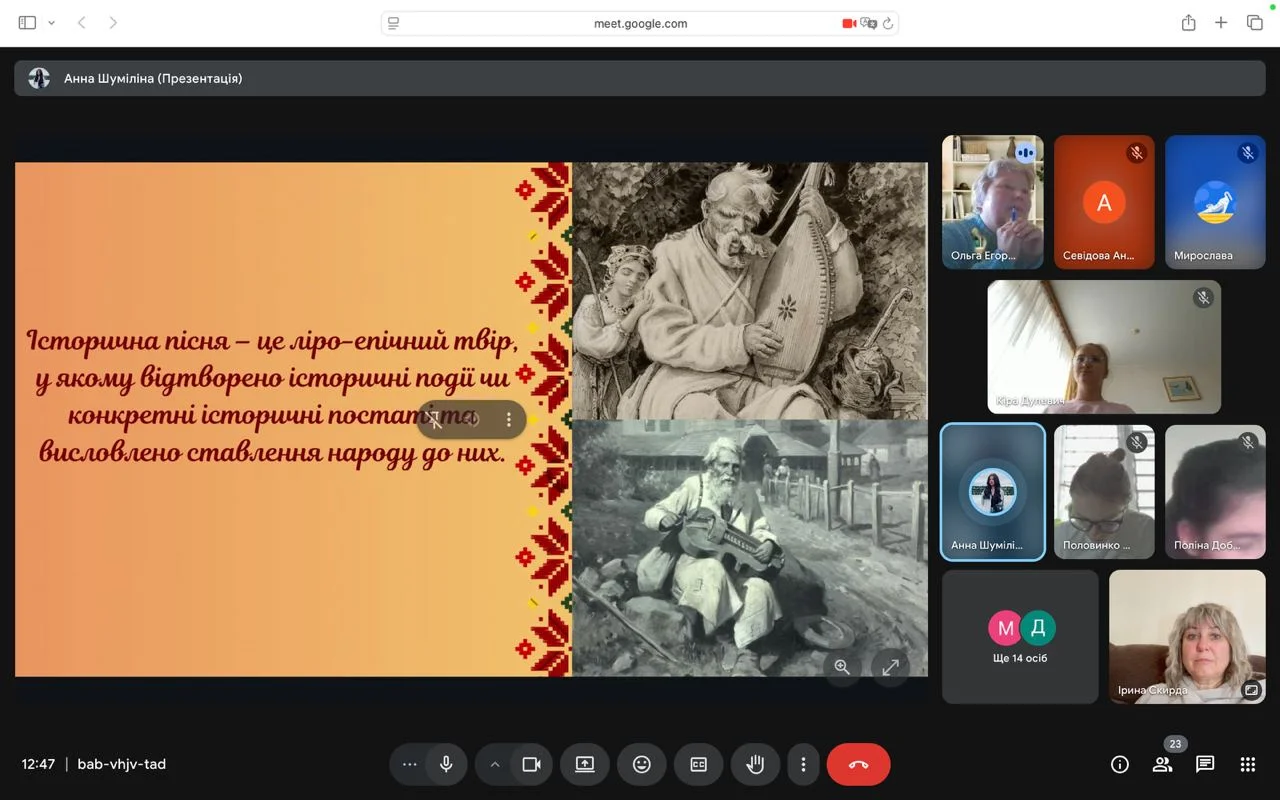
Task: Open audio settings three-dot menu beside microphone
Action: [409, 765]
